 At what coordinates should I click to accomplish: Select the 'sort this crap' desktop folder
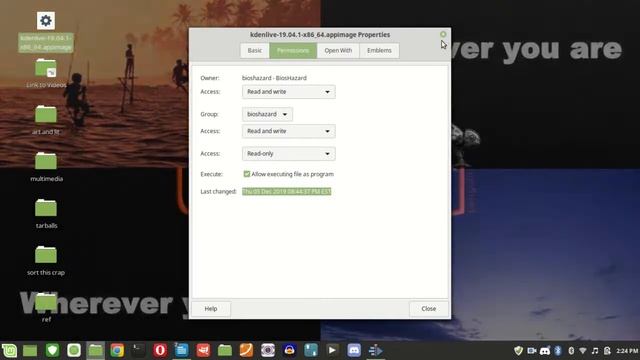pos(46,260)
